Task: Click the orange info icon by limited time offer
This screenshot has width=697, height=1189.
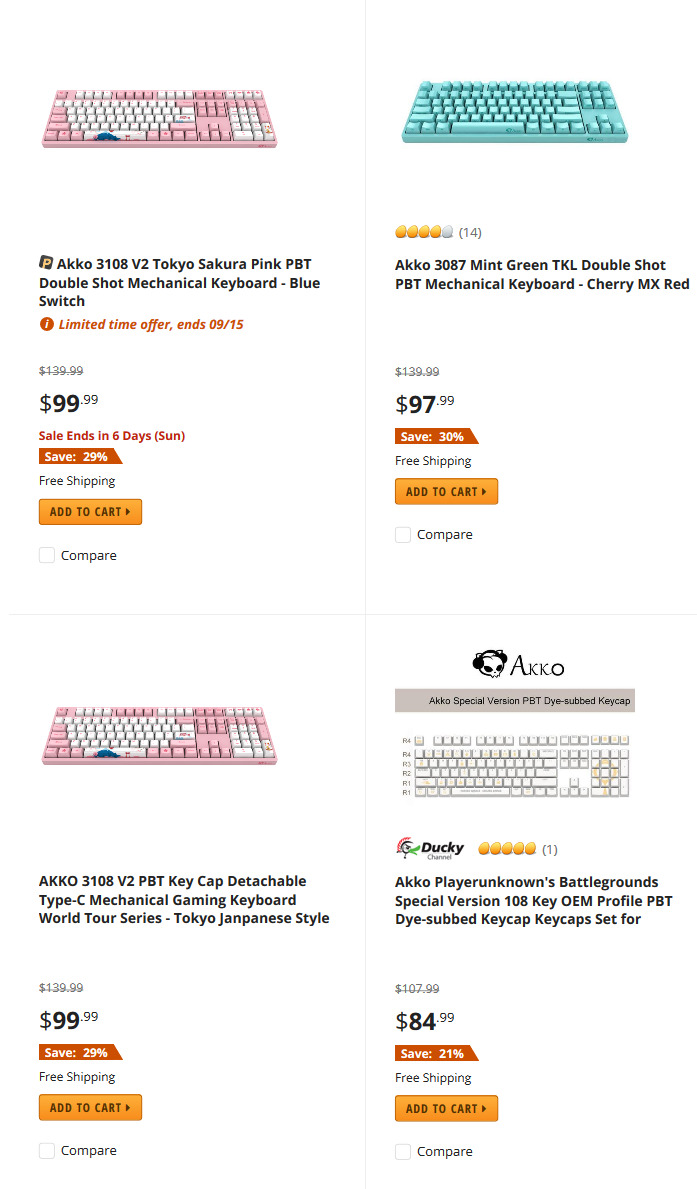Action: coord(46,325)
